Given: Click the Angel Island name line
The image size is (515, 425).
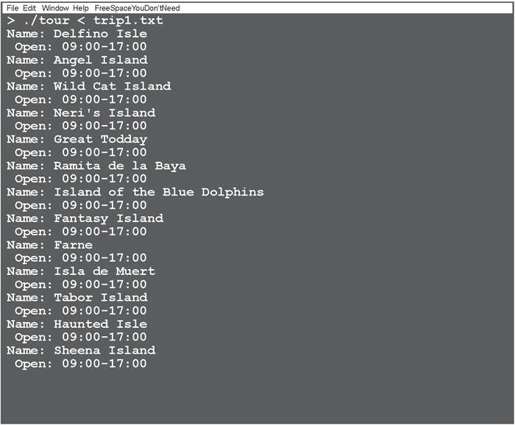Looking at the screenshot, I should click(77, 60).
